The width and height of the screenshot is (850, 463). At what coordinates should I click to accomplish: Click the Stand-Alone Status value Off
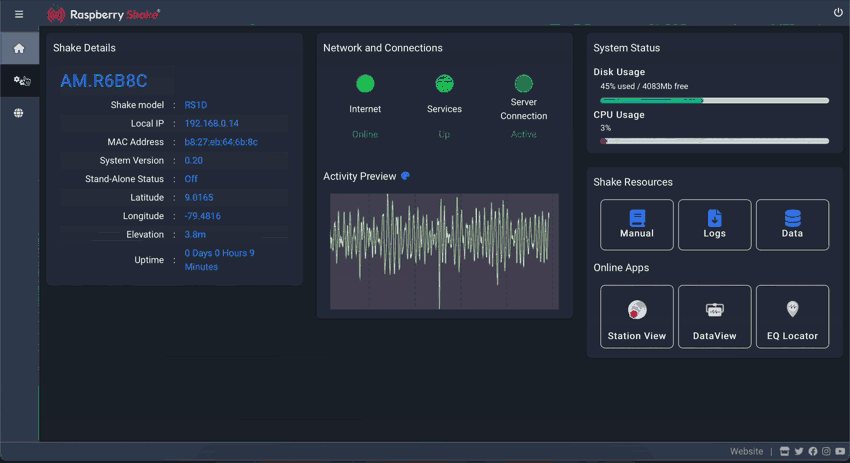(x=191, y=179)
